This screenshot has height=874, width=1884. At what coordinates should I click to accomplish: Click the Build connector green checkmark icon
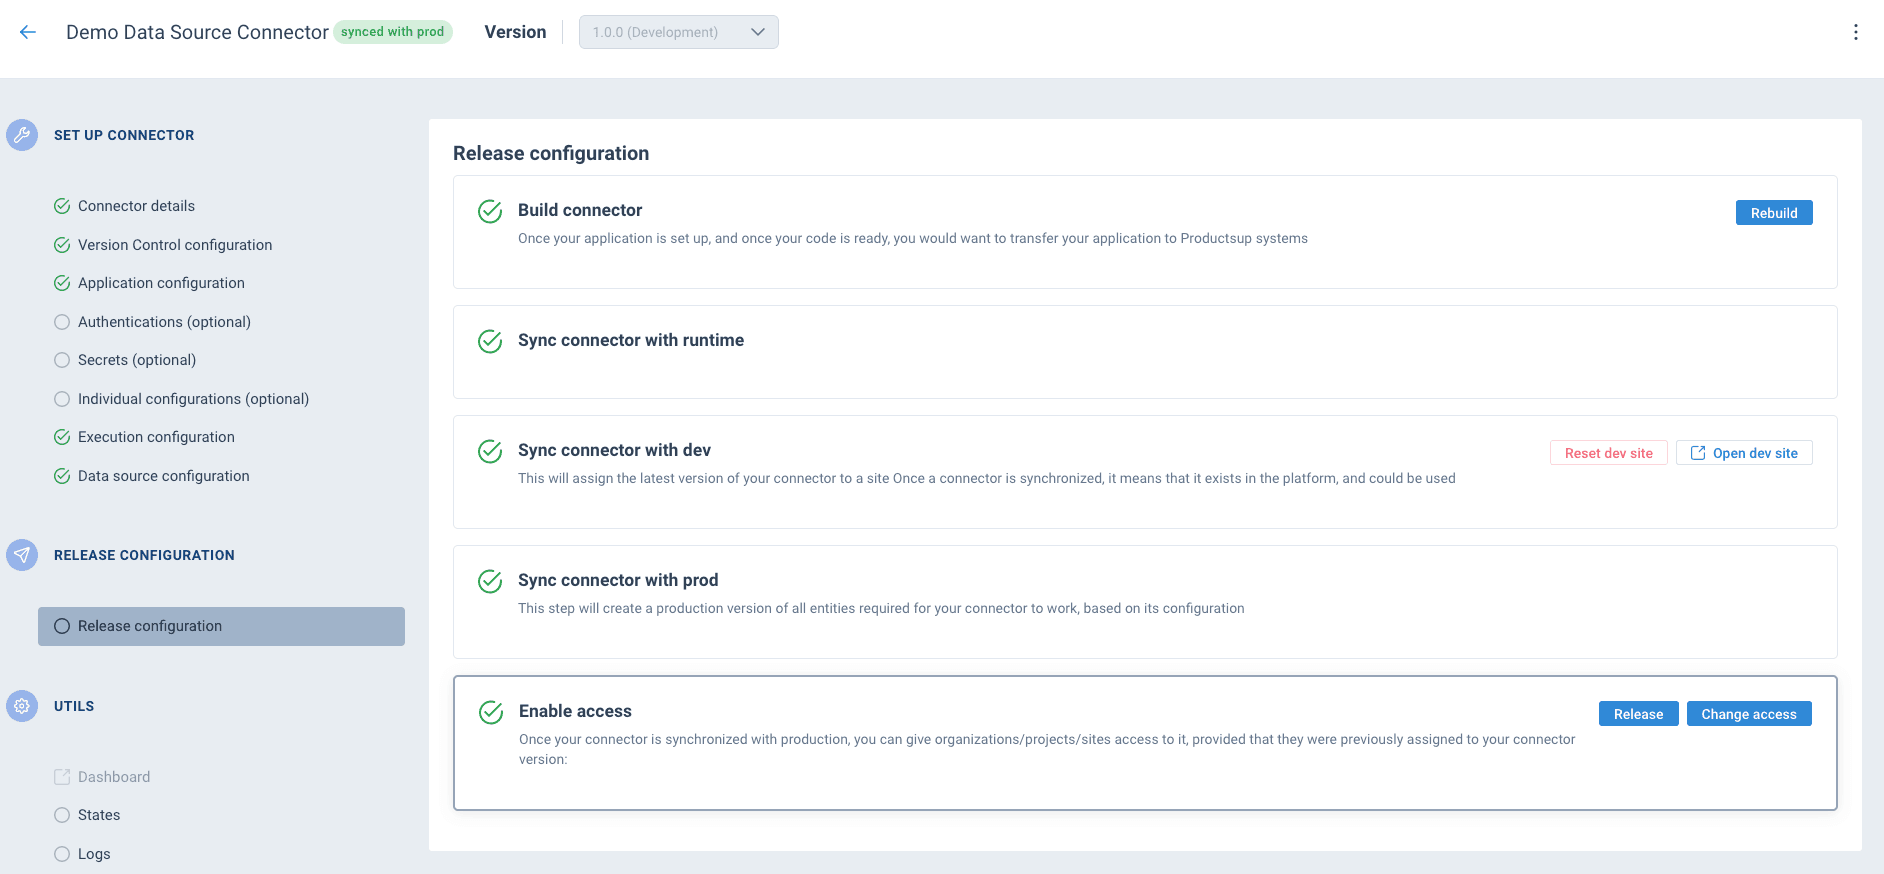coord(490,211)
